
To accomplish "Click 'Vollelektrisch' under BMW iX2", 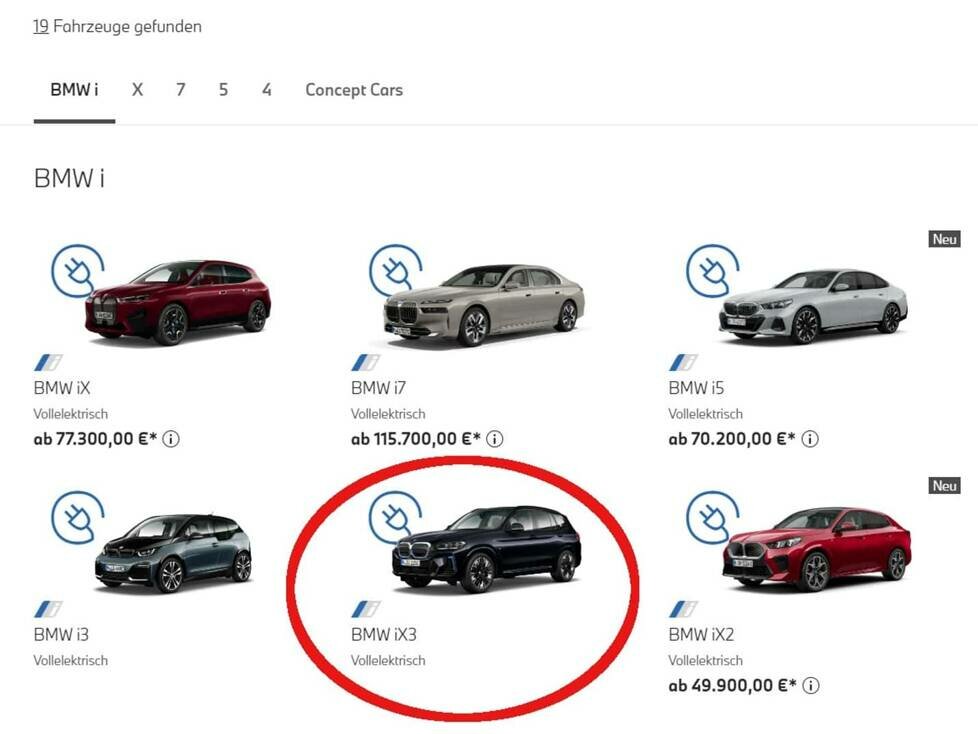I will (x=705, y=660).
